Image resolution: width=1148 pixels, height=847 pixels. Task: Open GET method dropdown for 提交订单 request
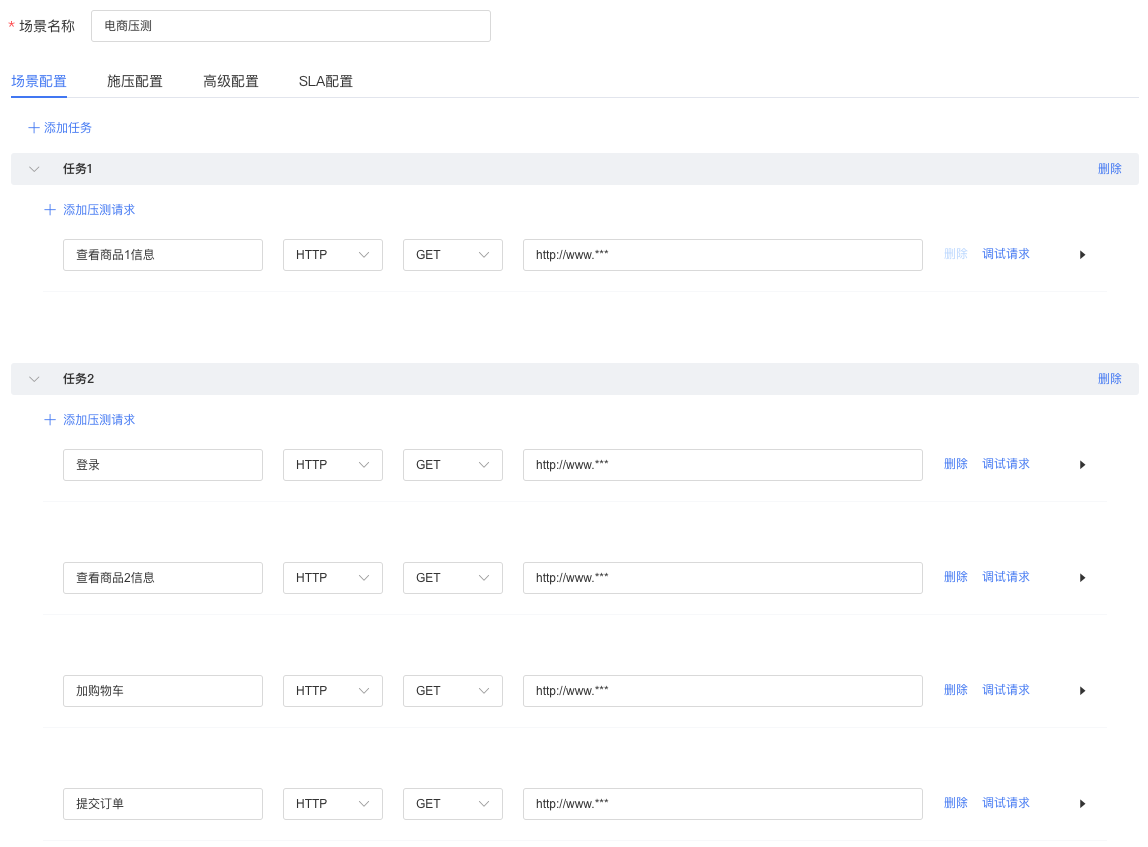click(452, 804)
